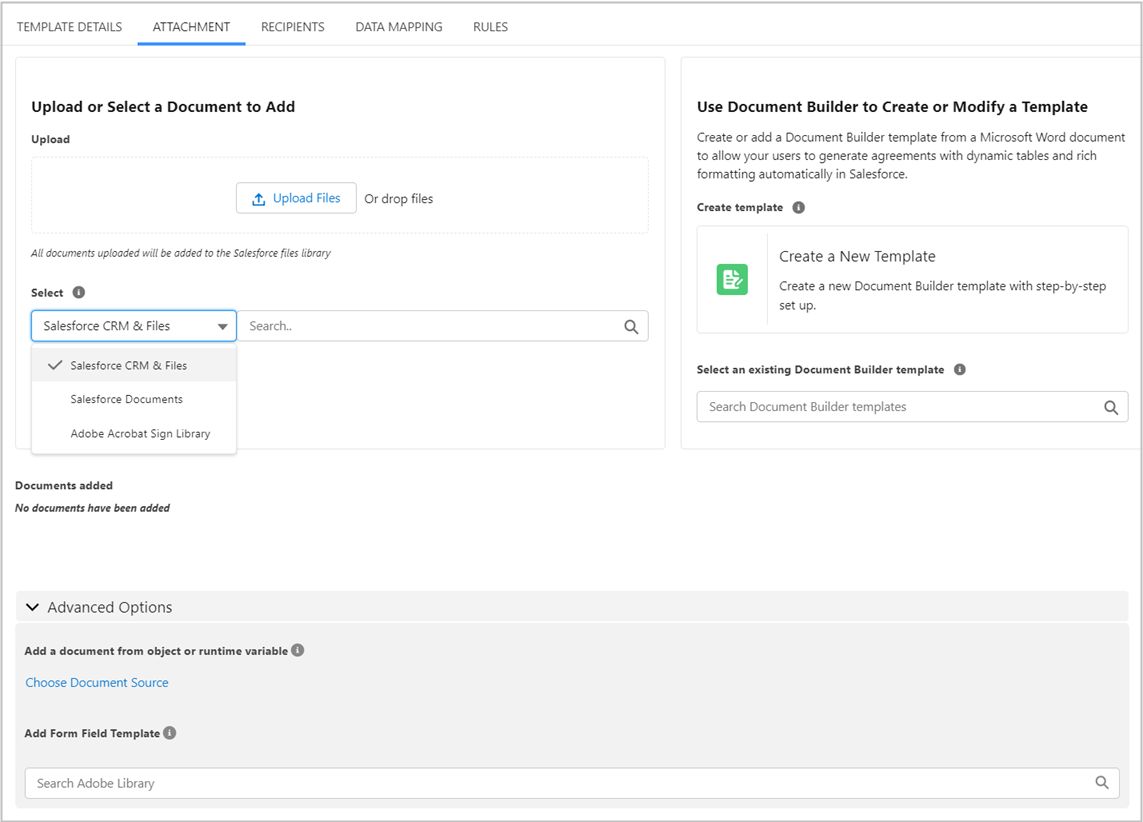Click the Documents added label
Screen dimensions: 1143x822
(x=64, y=485)
